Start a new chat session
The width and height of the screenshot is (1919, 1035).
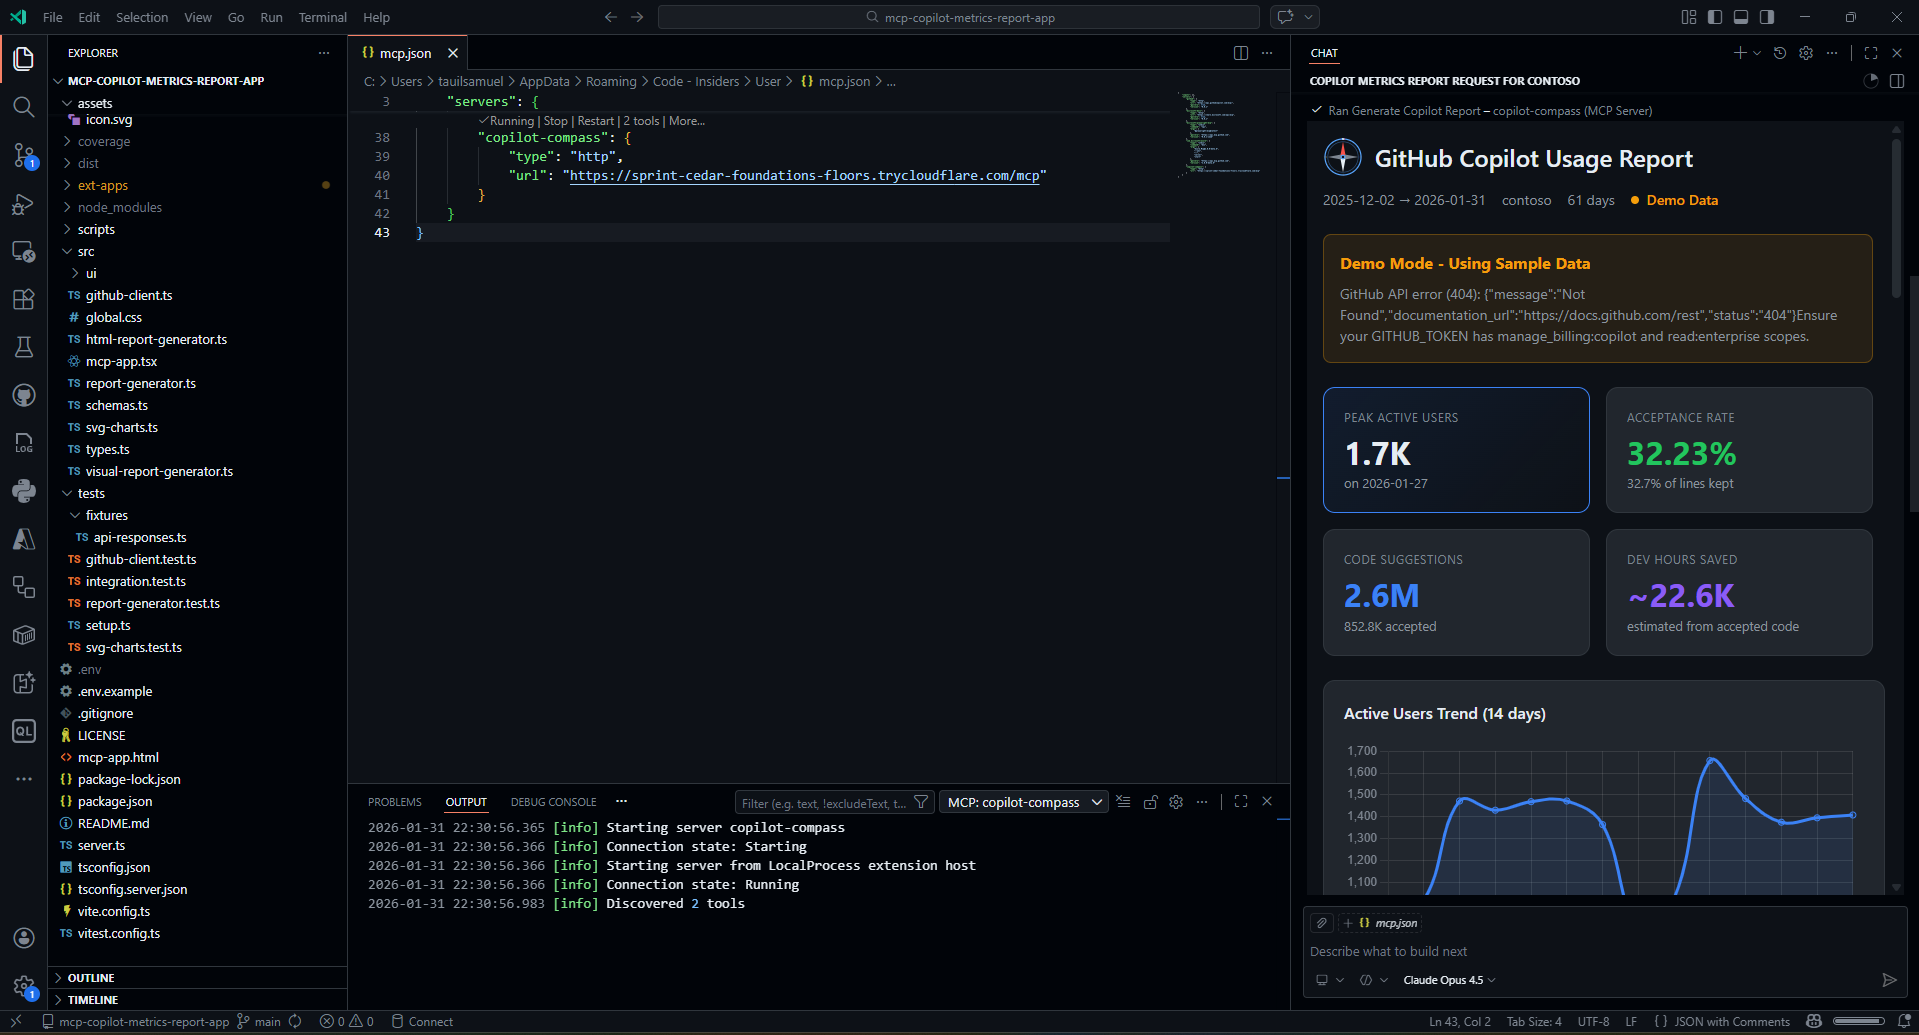tap(1738, 53)
